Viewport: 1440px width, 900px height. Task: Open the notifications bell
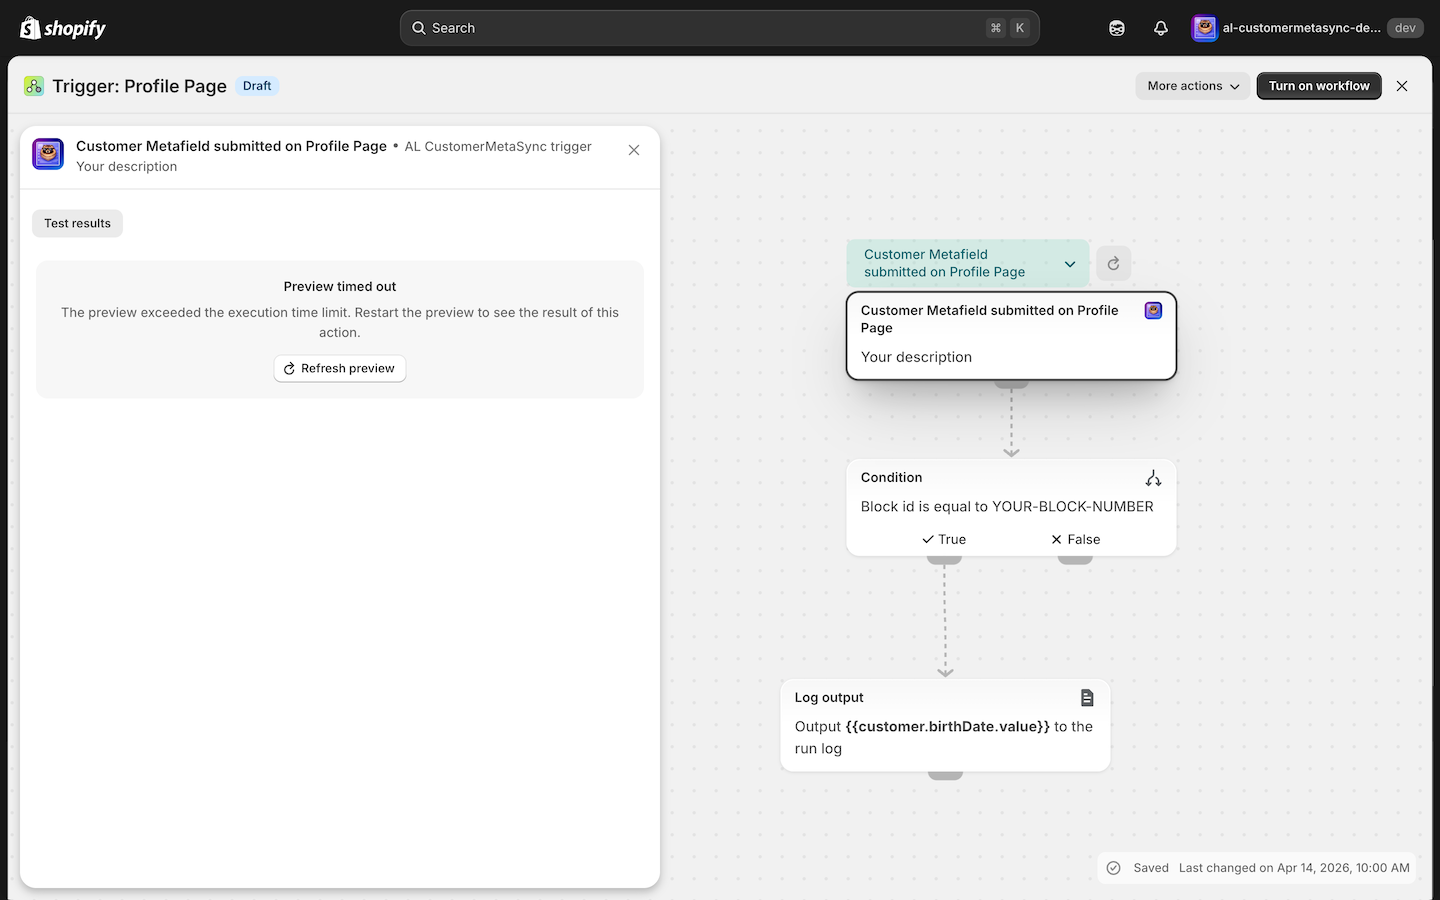coord(1161,28)
